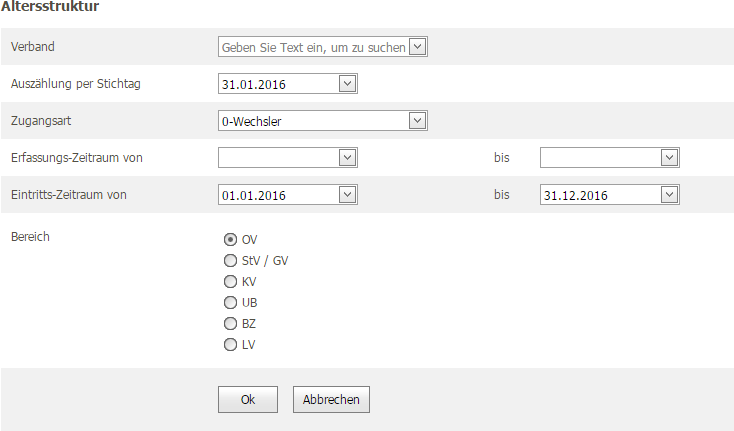Image resolution: width=734 pixels, height=431 pixels.
Task: Select the StV / GV radio button
Action: pyautogui.click(x=230, y=261)
